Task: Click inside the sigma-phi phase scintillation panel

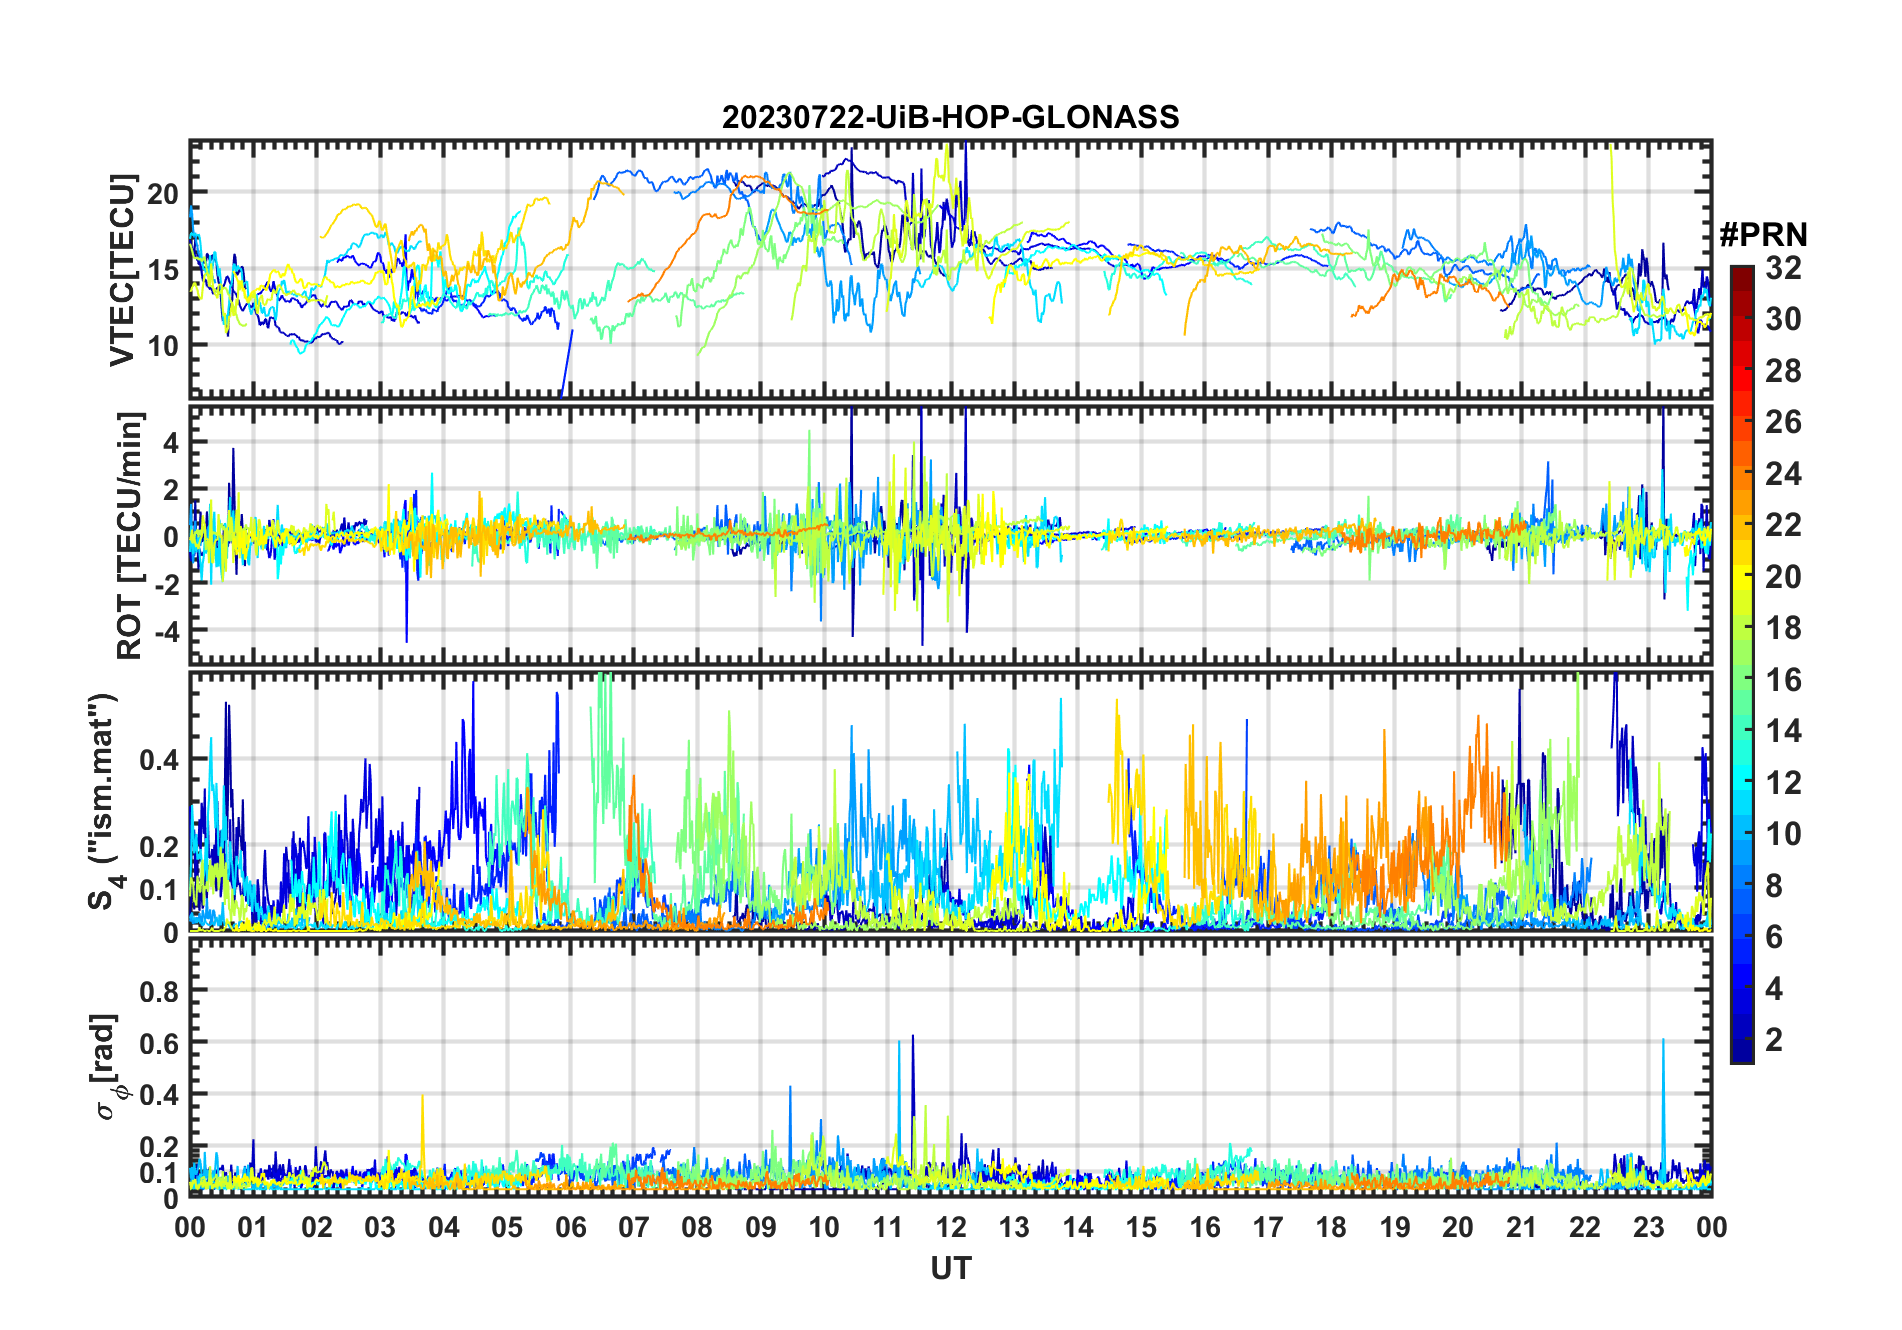Action: (951, 1068)
